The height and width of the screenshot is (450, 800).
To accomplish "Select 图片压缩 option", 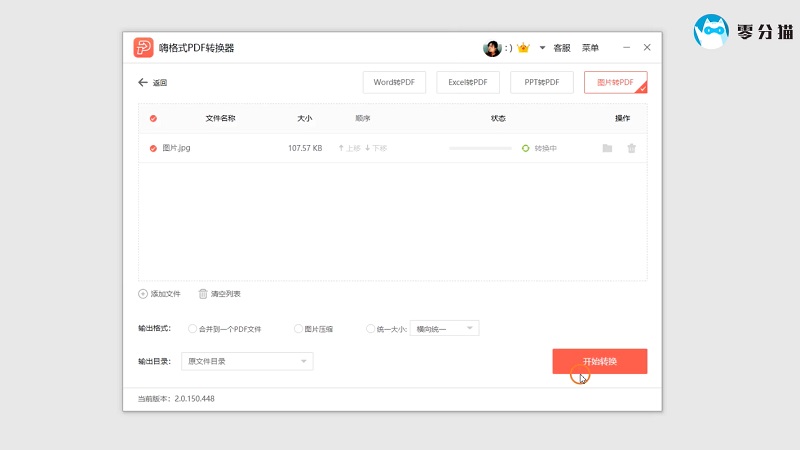I will click(313, 329).
